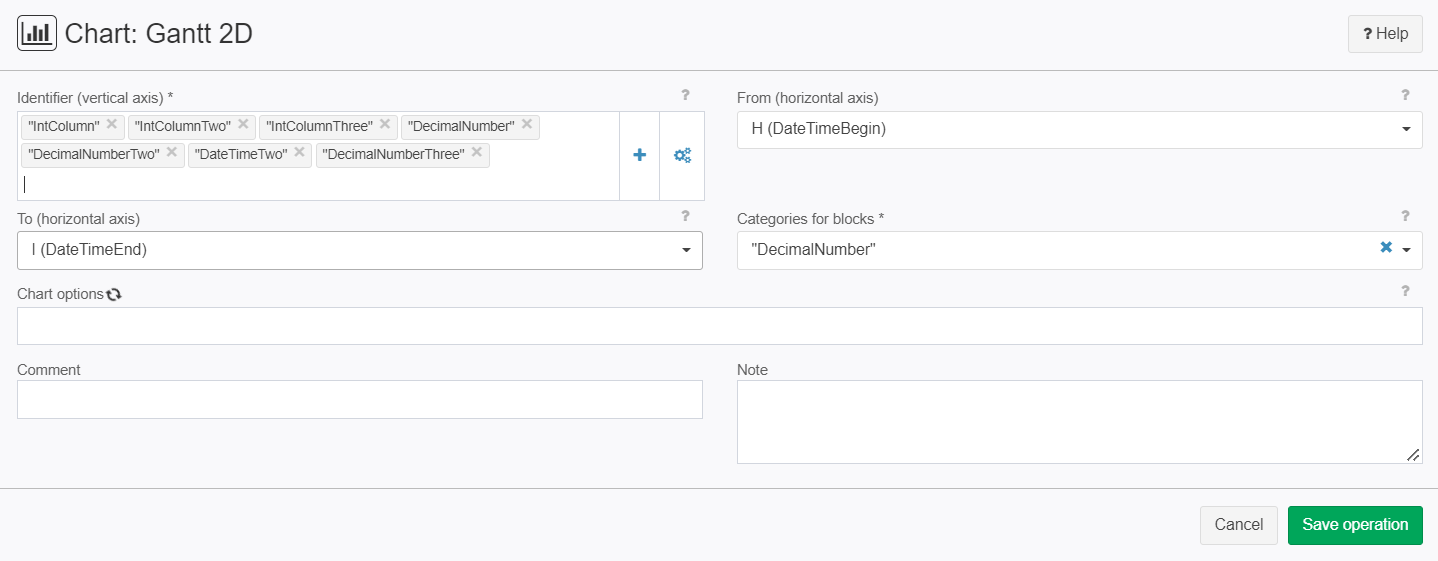This screenshot has width=1438, height=561.
Task: Remove the "DecimalNumberThree" tag
Action: pos(477,153)
